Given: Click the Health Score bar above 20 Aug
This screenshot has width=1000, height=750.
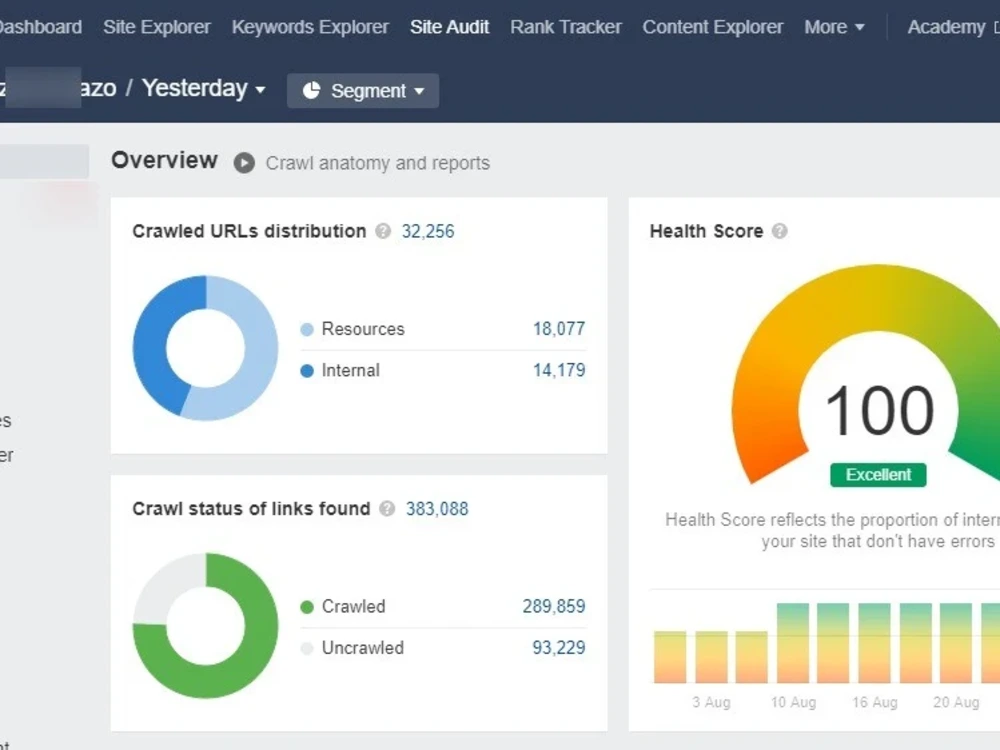Looking at the screenshot, I should point(956,643).
